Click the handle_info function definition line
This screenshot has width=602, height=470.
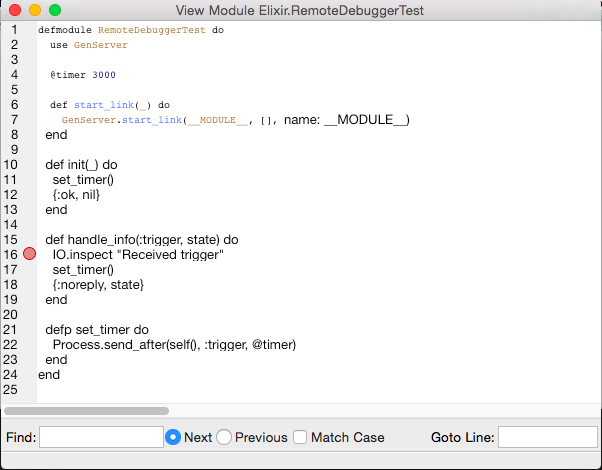[x=142, y=240]
